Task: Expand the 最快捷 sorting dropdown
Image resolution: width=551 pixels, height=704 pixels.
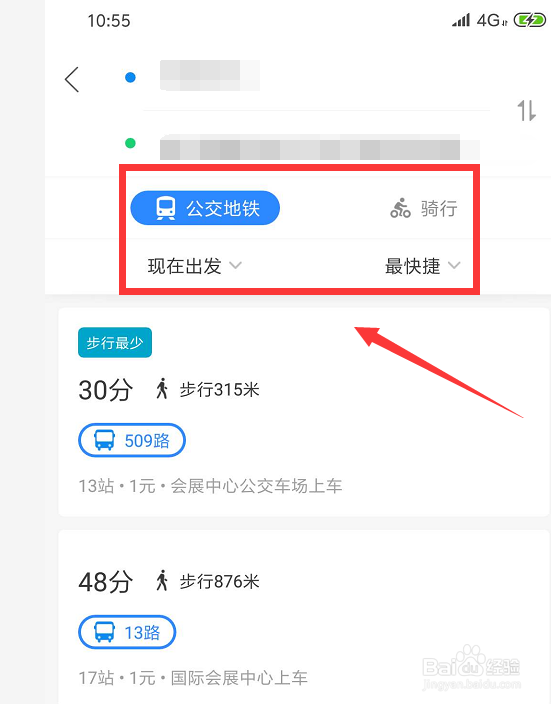Action: tap(423, 266)
